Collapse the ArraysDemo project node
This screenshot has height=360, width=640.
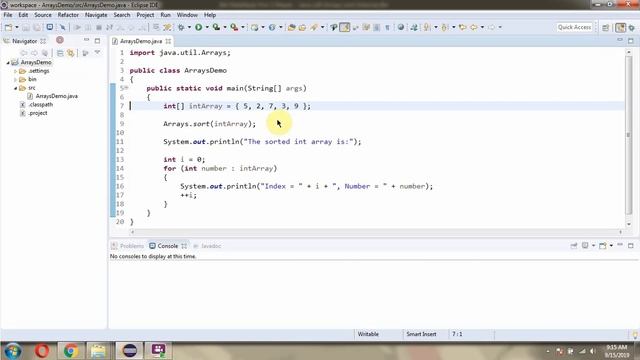point(8,63)
